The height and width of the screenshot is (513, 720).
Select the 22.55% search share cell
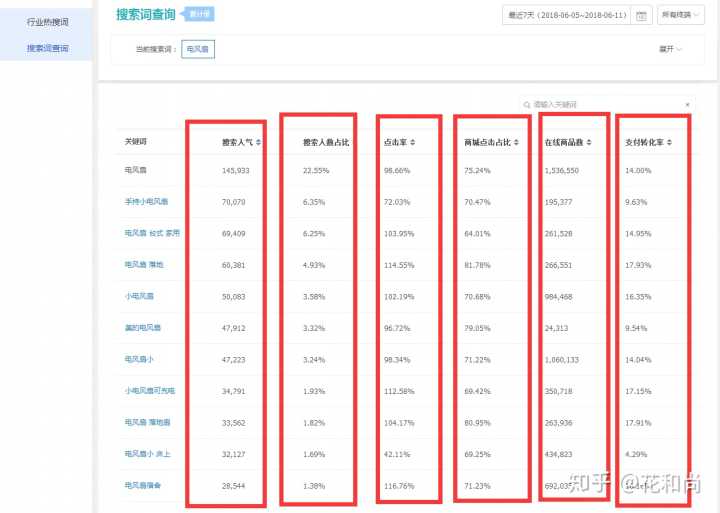tap(316, 170)
